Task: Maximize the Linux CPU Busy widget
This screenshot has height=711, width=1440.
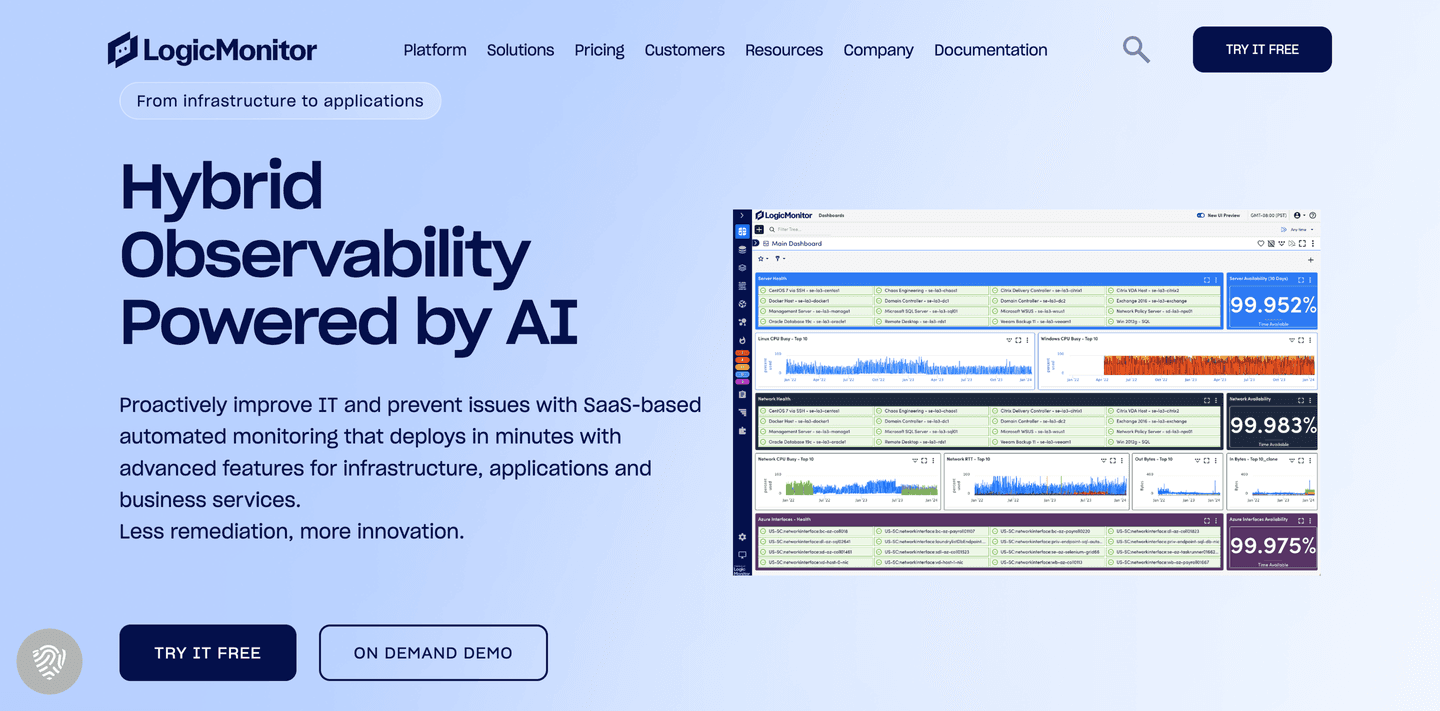Action: 1018,340
